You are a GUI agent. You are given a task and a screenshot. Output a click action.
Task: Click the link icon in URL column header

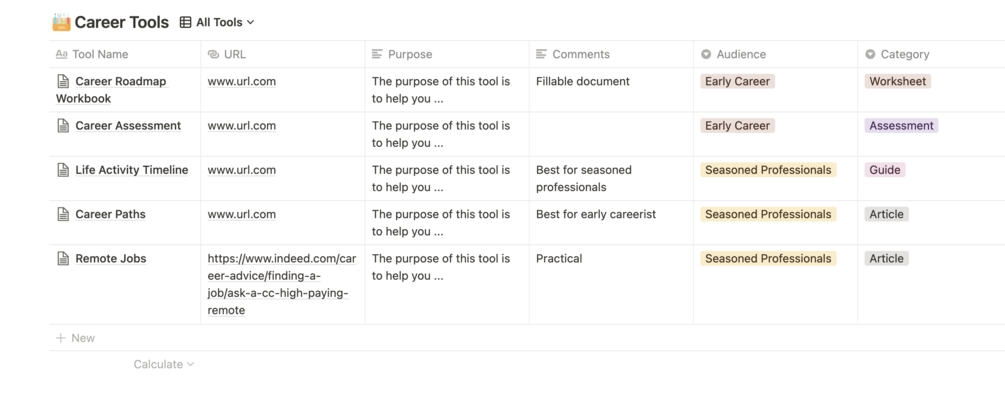pyautogui.click(x=213, y=54)
